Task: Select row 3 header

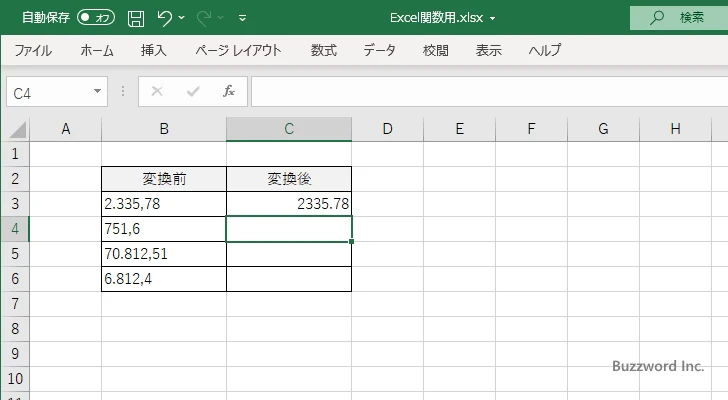Action: tap(15, 204)
